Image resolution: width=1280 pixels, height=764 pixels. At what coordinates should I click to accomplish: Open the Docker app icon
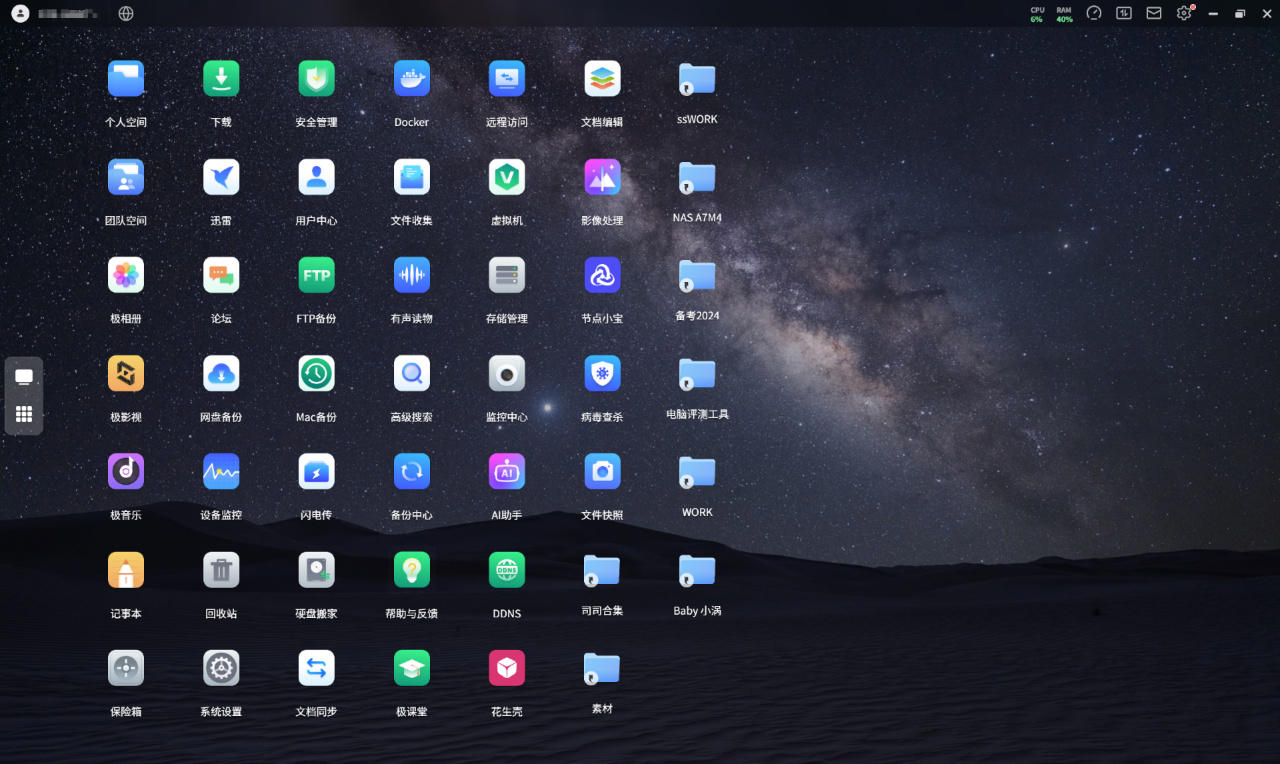point(411,78)
